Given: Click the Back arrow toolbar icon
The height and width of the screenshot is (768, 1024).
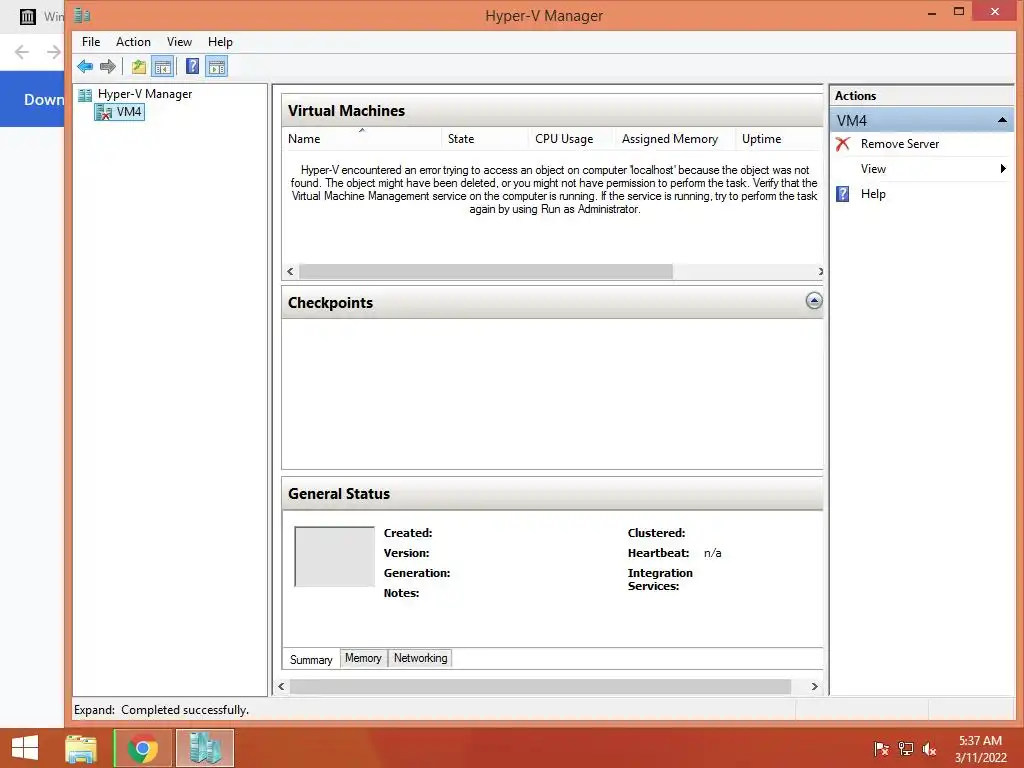Looking at the screenshot, I should click(85, 66).
